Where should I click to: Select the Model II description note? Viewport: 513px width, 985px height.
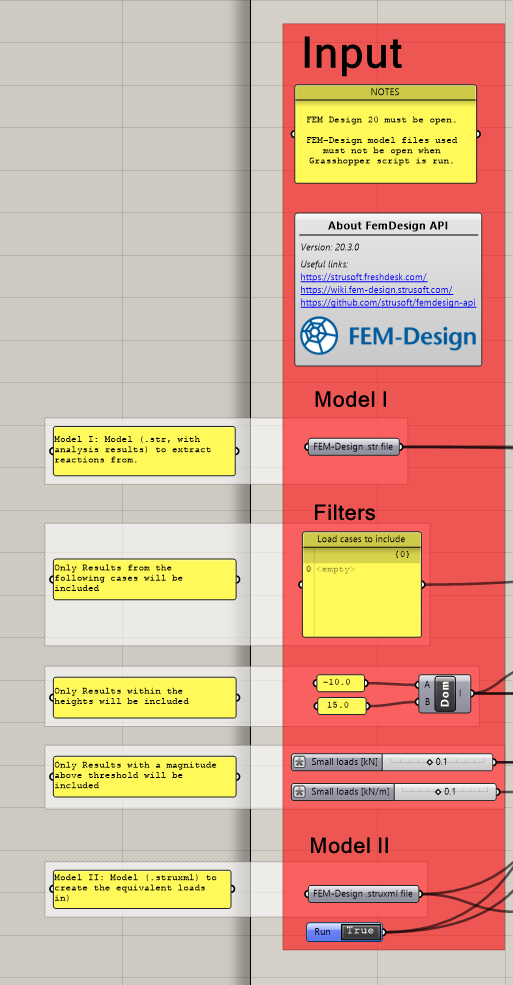141,889
